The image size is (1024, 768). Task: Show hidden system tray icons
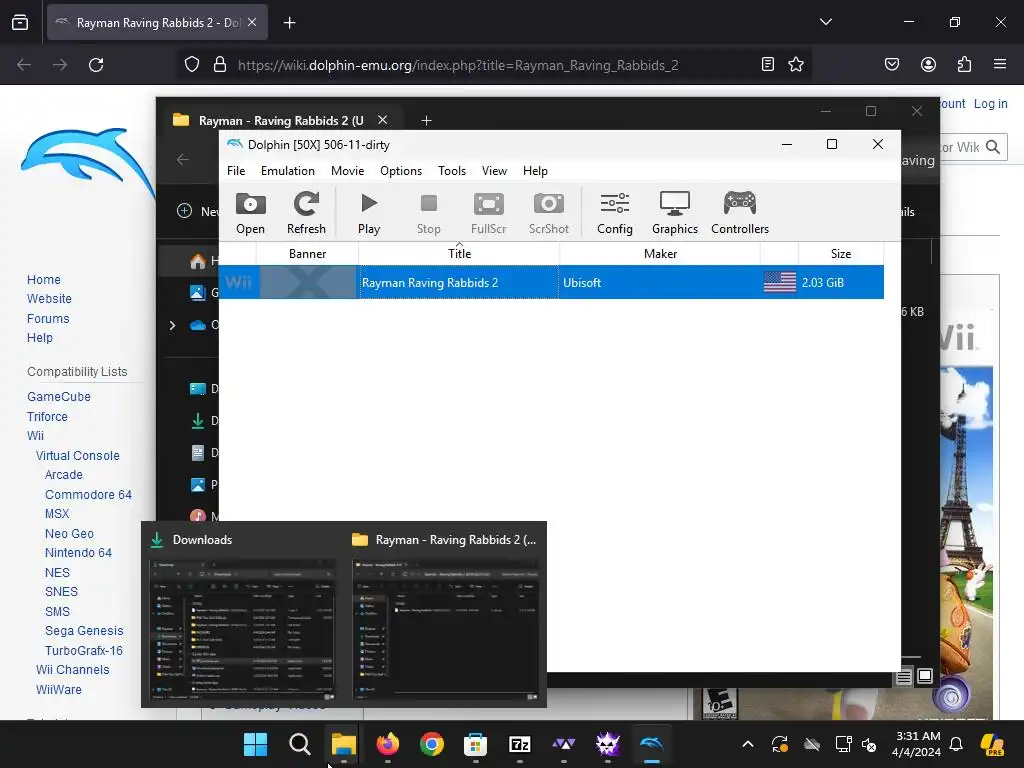(748, 744)
